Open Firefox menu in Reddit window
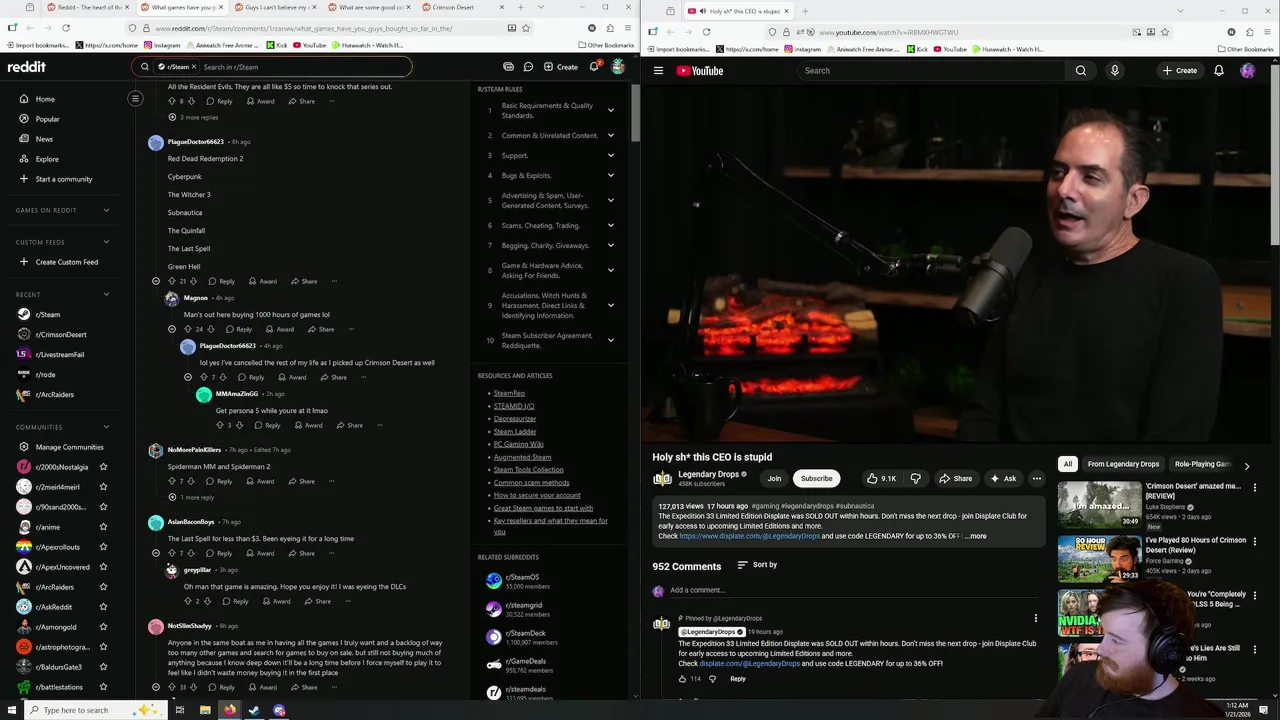The height and width of the screenshot is (720, 1280). (629, 28)
